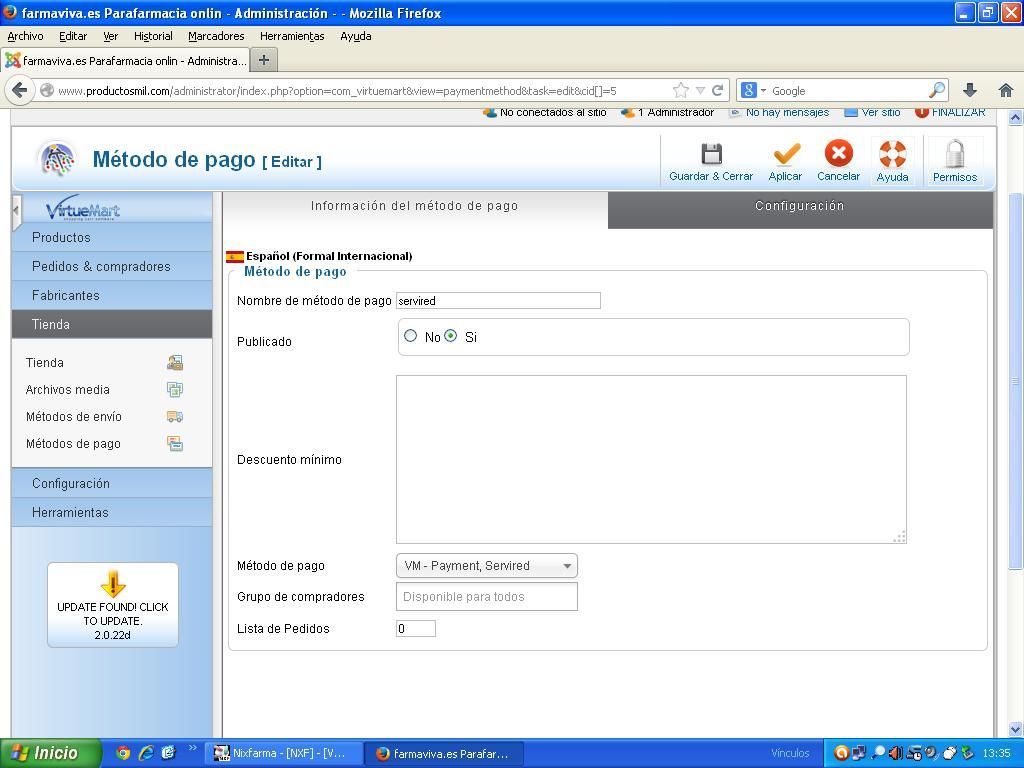This screenshot has width=1024, height=768.
Task: Click the page vertical scrollbar down arrow
Action: point(1016,729)
